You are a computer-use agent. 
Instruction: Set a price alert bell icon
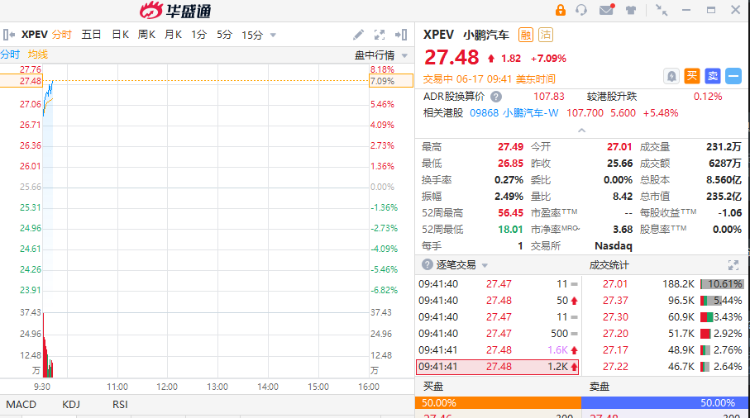coord(672,76)
